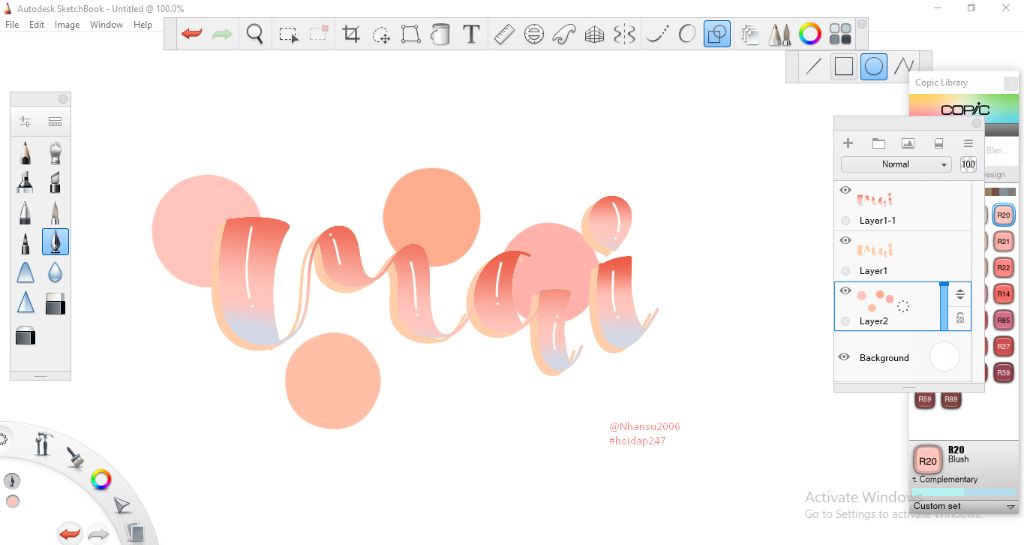1024x545 pixels.
Task: Add a layer group folder
Action: (878, 143)
